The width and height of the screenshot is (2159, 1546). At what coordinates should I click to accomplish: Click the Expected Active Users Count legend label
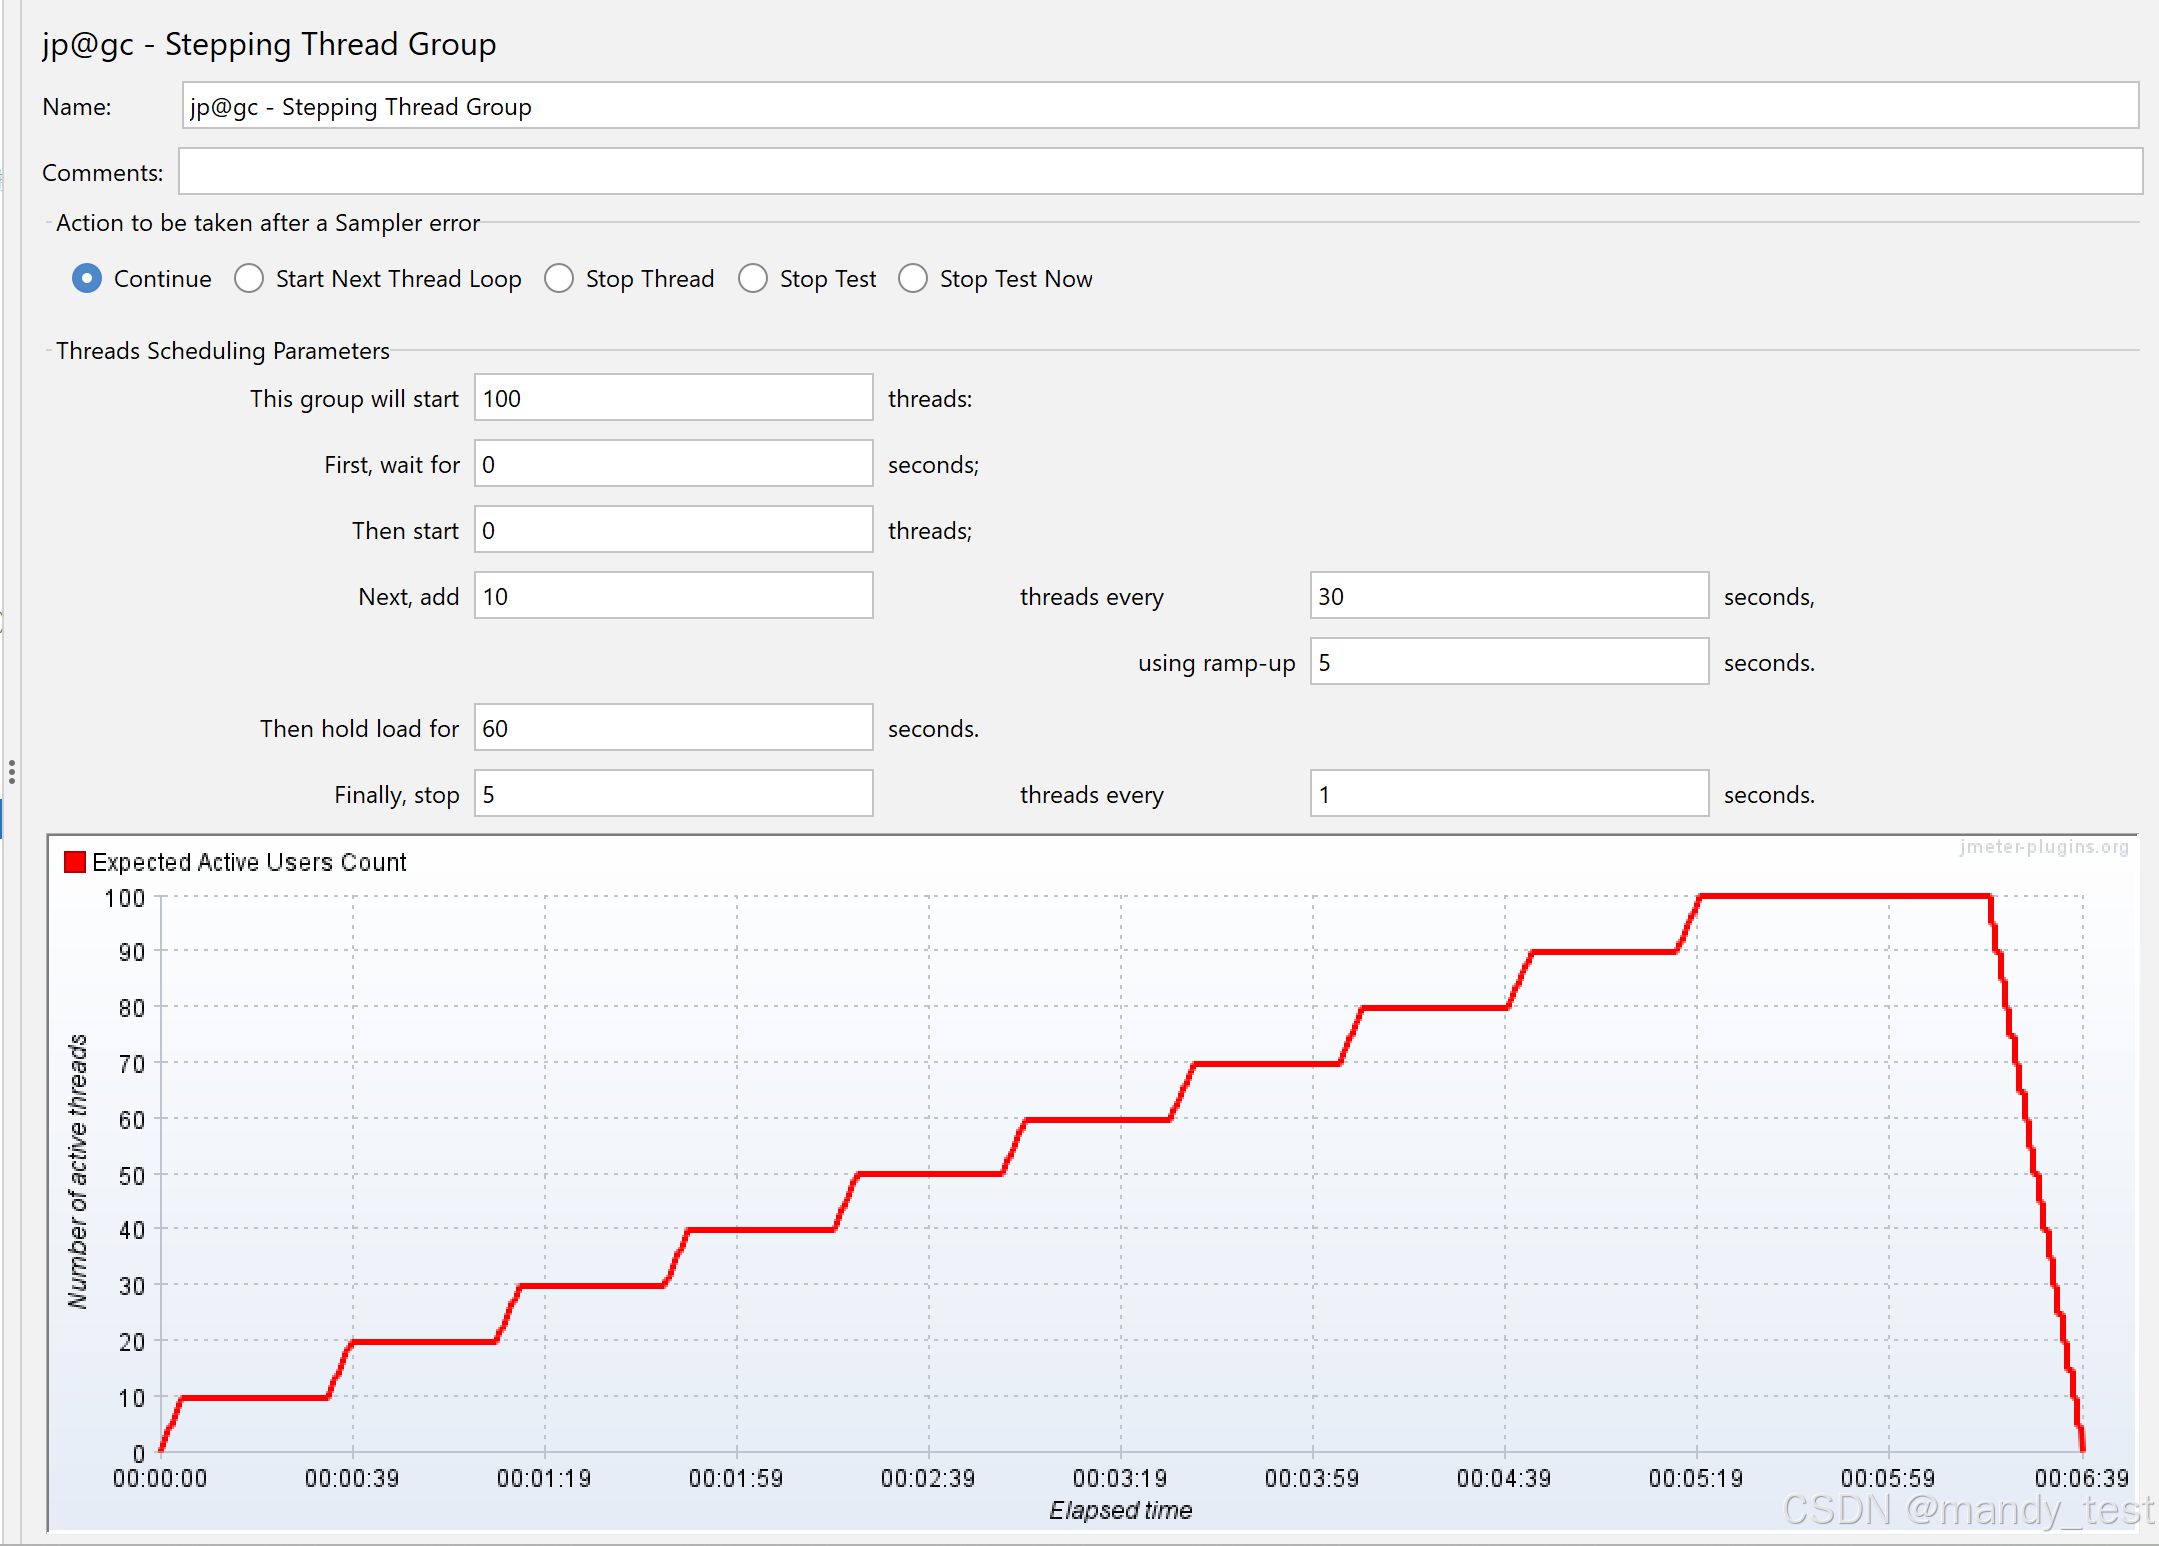(249, 862)
